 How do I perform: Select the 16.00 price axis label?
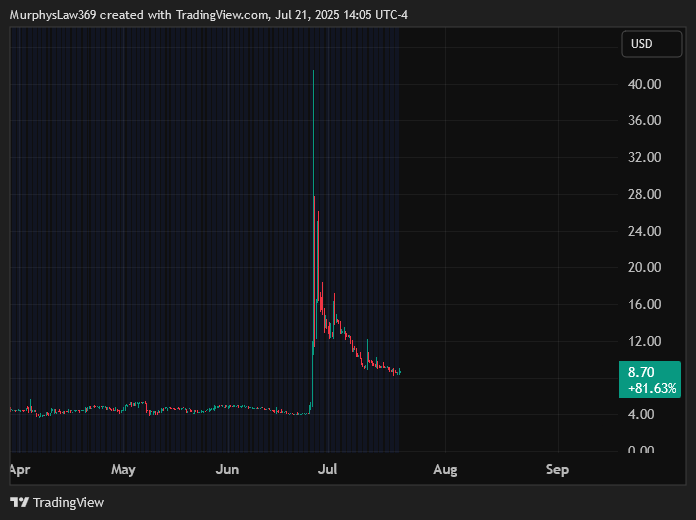645,304
